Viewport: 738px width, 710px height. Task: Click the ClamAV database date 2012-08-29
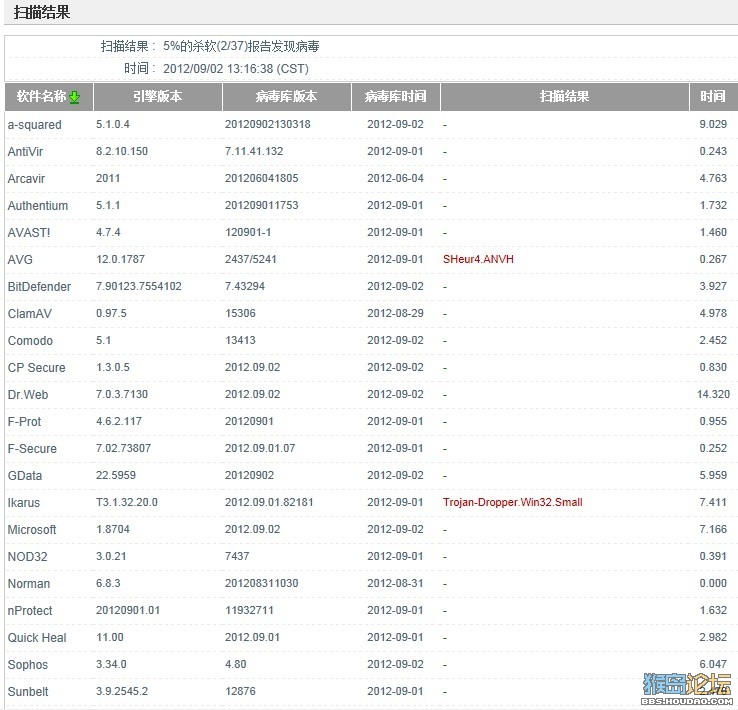(x=395, y=313)
